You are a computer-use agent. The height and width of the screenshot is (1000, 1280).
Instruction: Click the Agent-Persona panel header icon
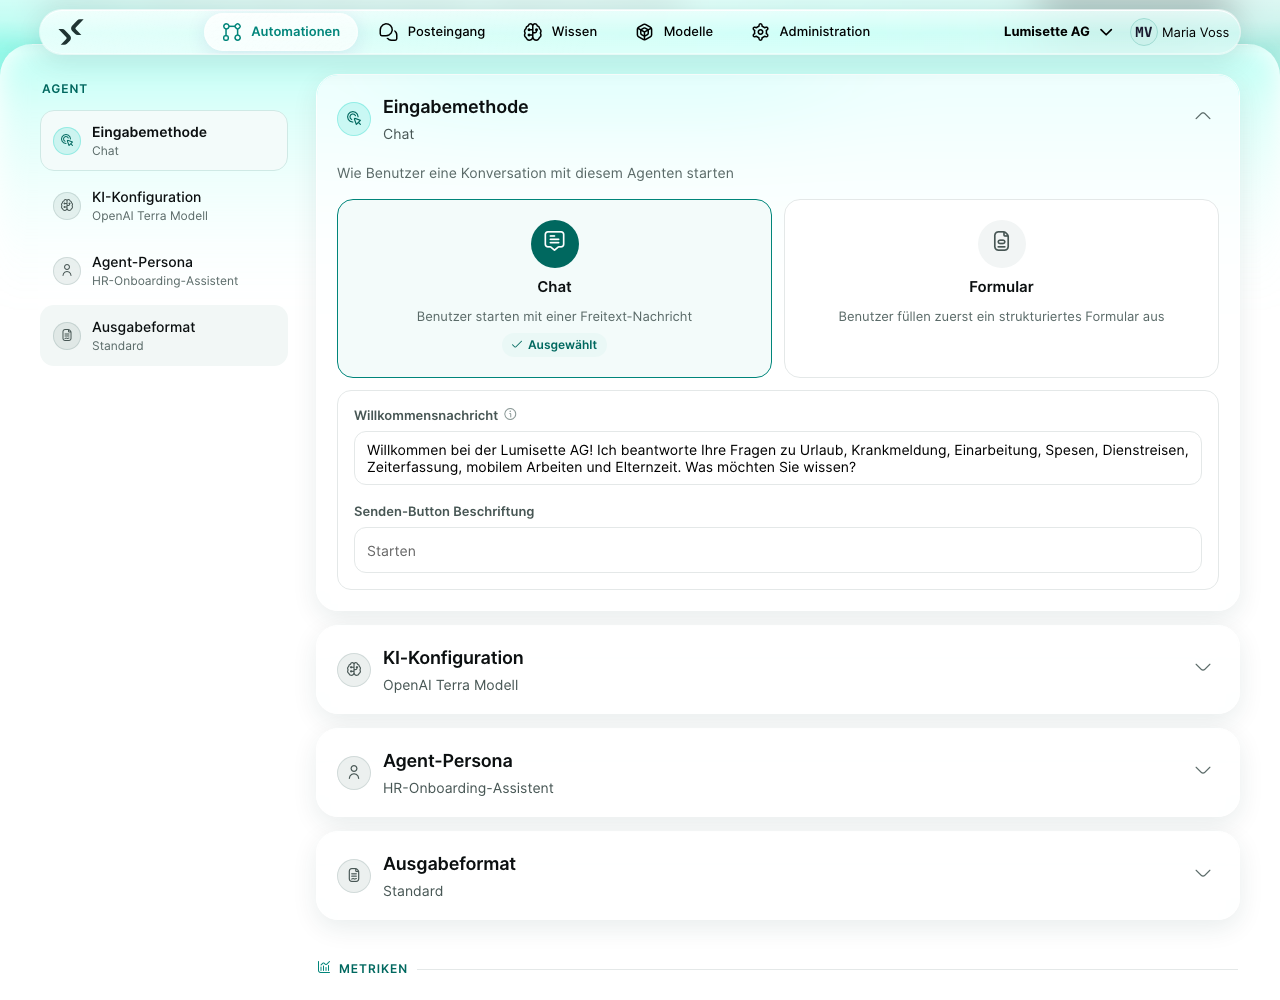354,773
